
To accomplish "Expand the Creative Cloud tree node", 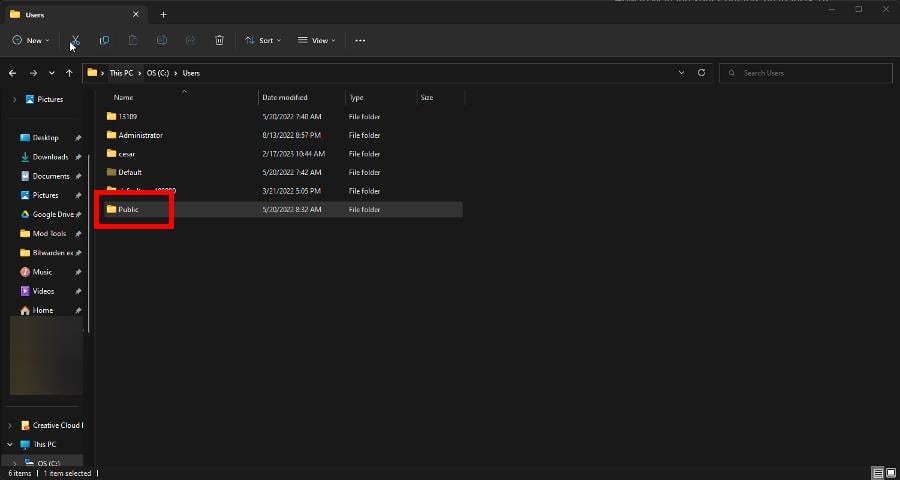I will point(11,425).
